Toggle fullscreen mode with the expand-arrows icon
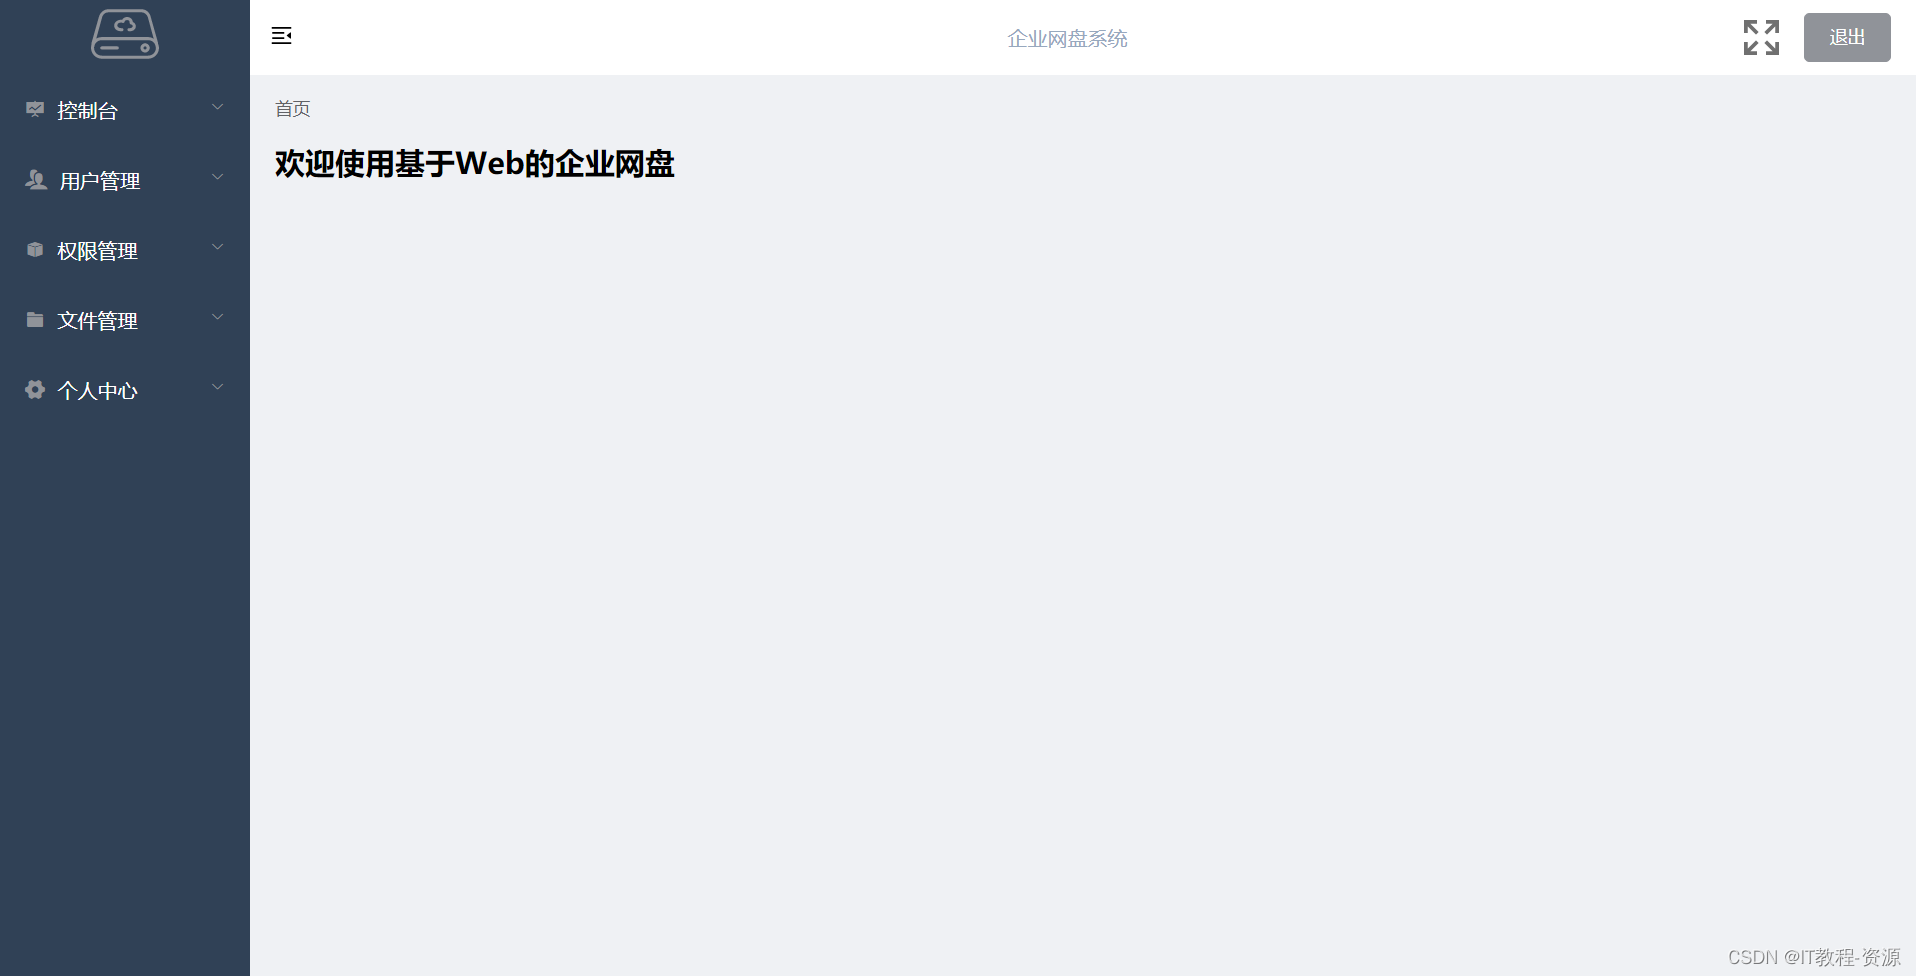 1761,38
